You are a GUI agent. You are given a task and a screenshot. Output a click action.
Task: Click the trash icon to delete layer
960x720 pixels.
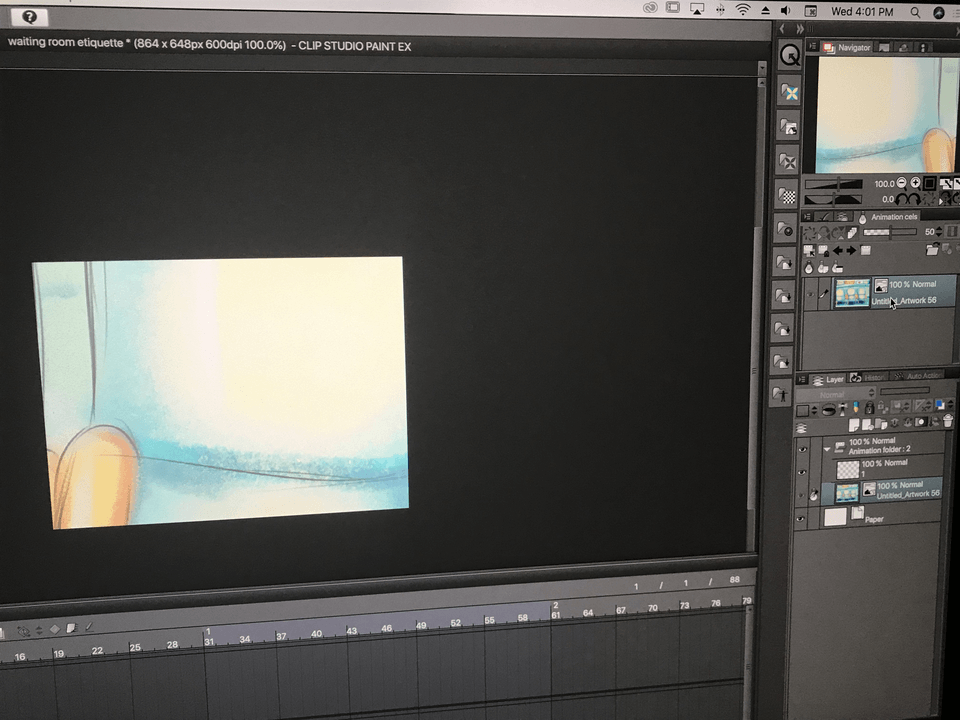pyautogui.click(x=946, y=422)
